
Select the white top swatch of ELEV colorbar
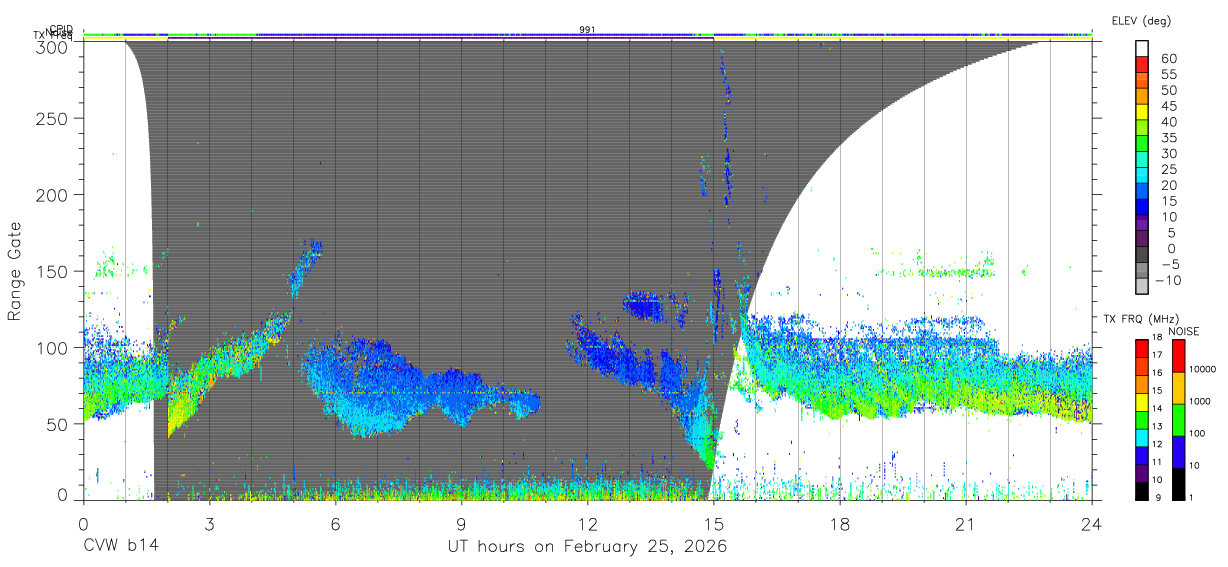click(x=1143, y=48)
